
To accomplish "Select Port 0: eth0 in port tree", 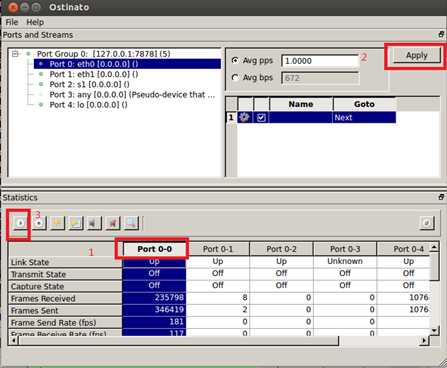I will (127, 64).
